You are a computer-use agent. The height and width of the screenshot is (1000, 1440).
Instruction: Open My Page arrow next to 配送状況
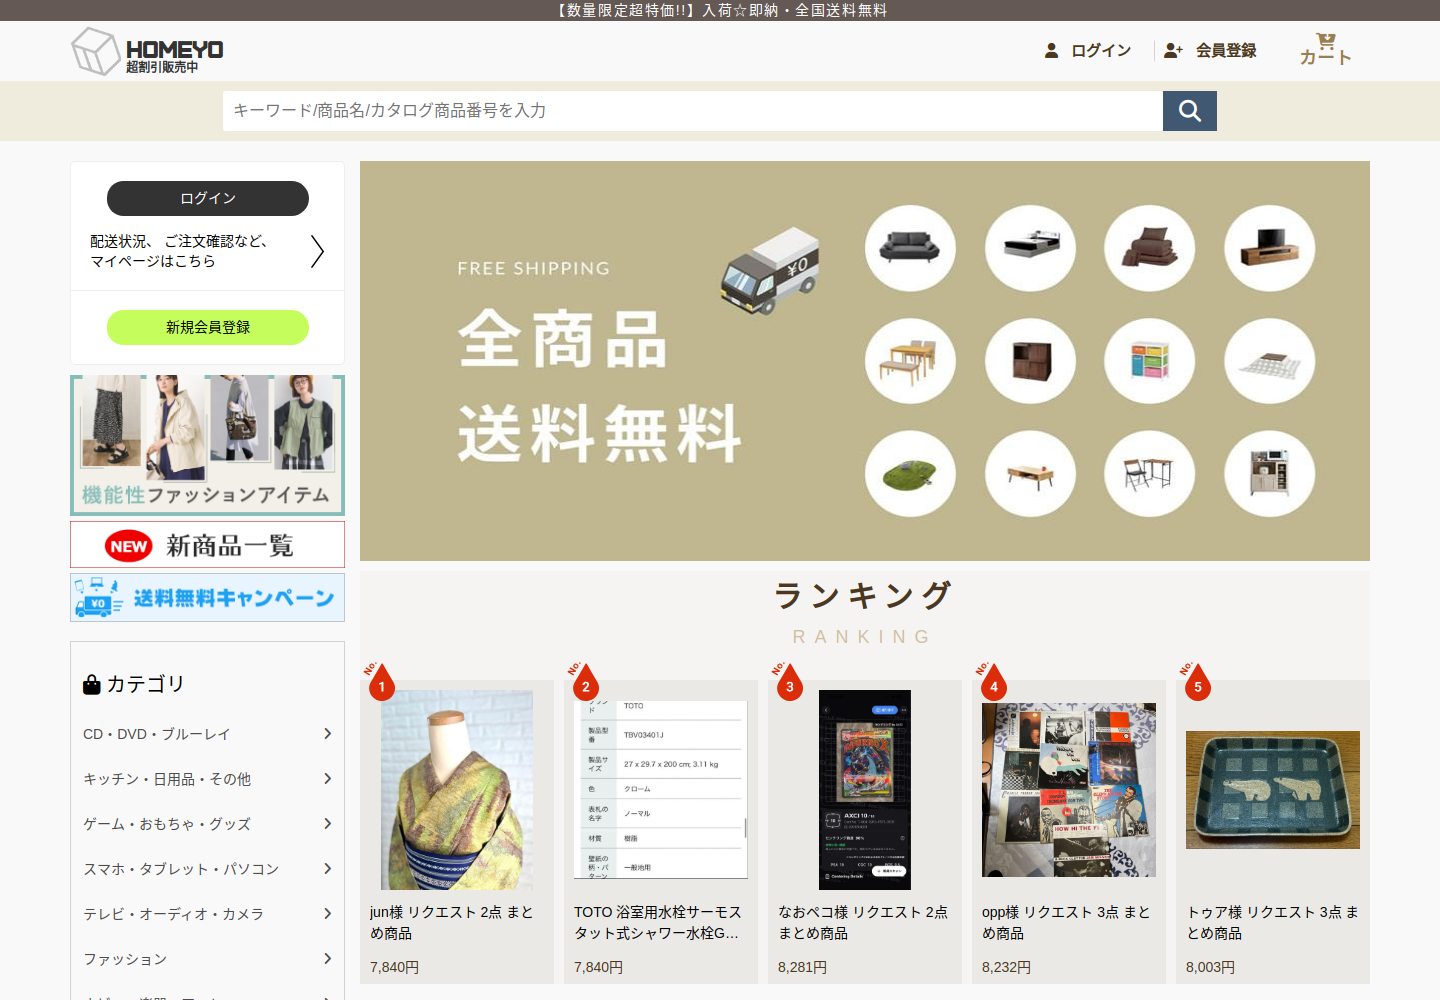click(317, 251)
